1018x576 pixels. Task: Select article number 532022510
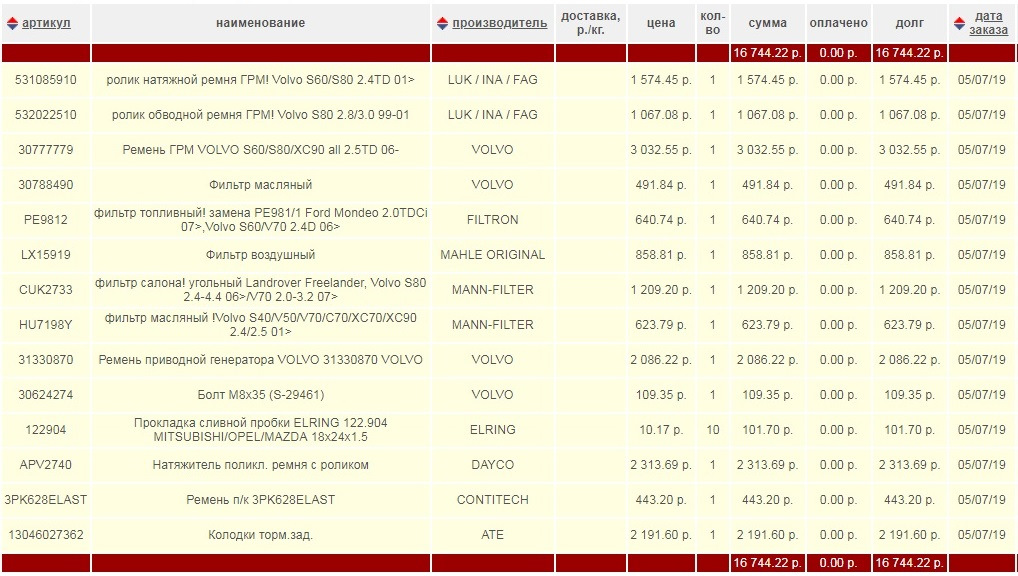(x=46, y=115)
